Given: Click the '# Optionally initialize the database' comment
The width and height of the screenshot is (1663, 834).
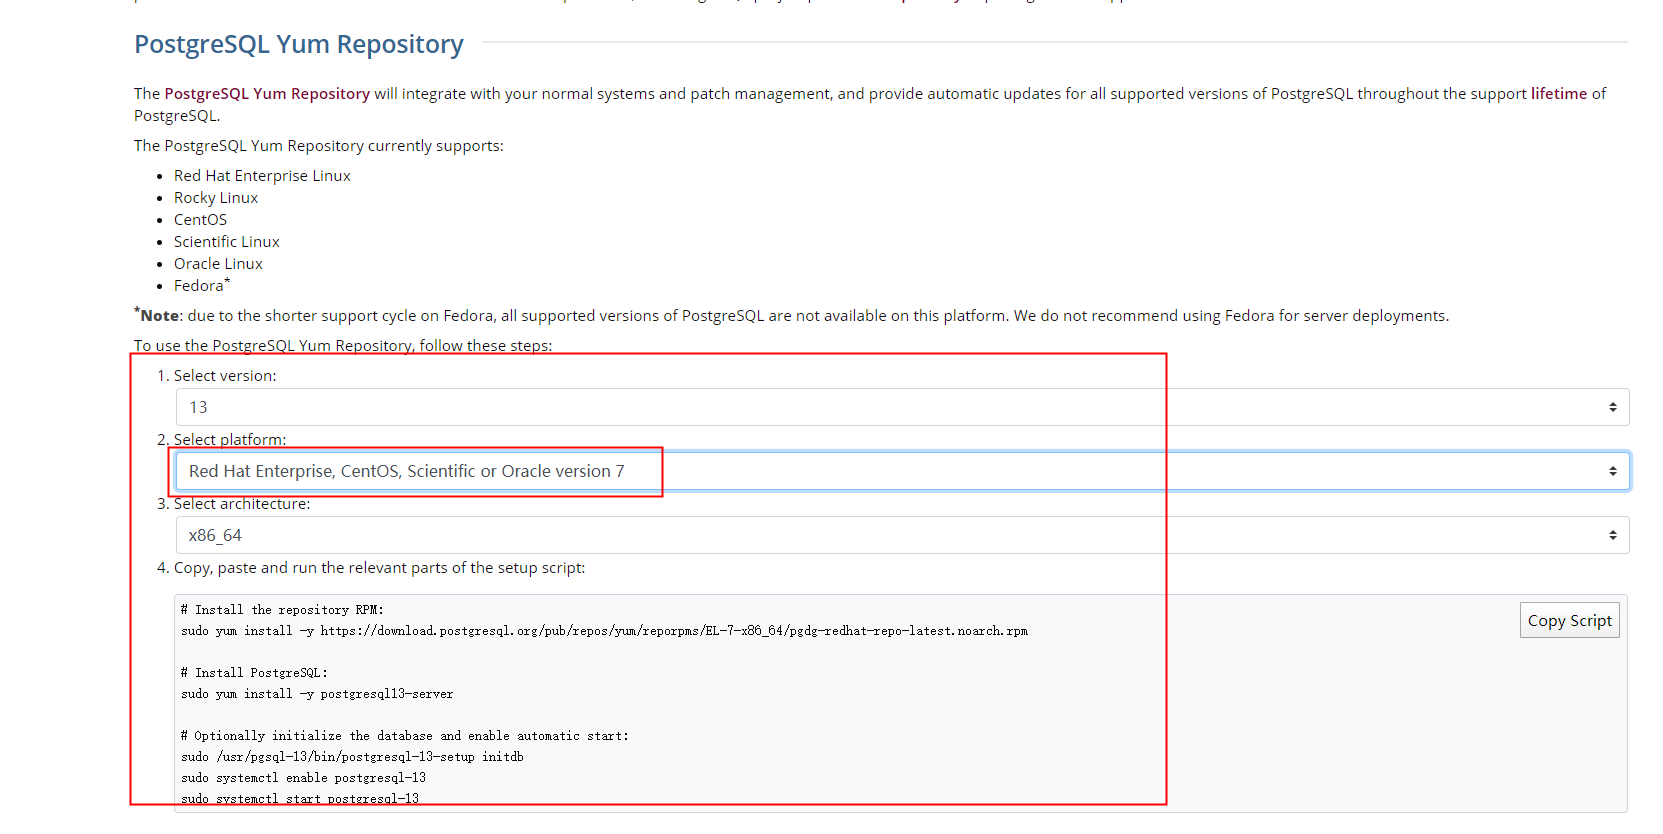Looking at the screenshot, I should pyautogui.click(x=405, y=735).
